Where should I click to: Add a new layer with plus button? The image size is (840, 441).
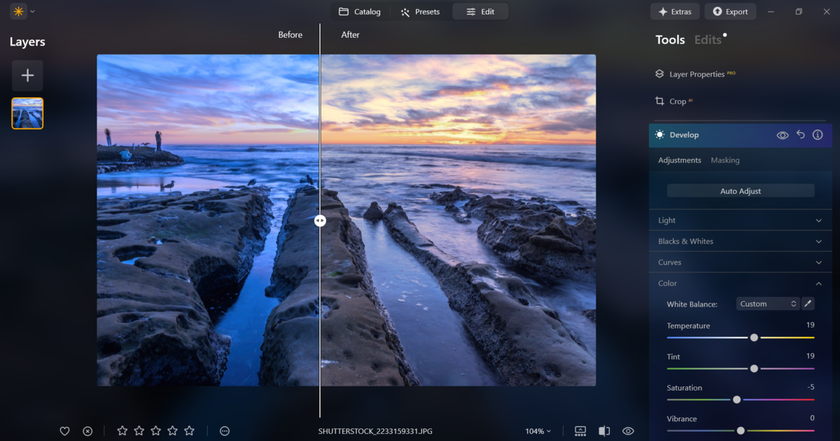point(27,75)
